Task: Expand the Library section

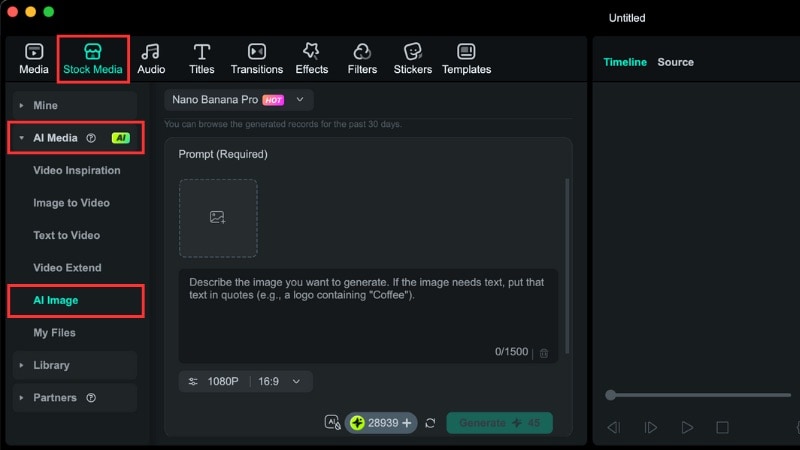Action: point(51,365)
